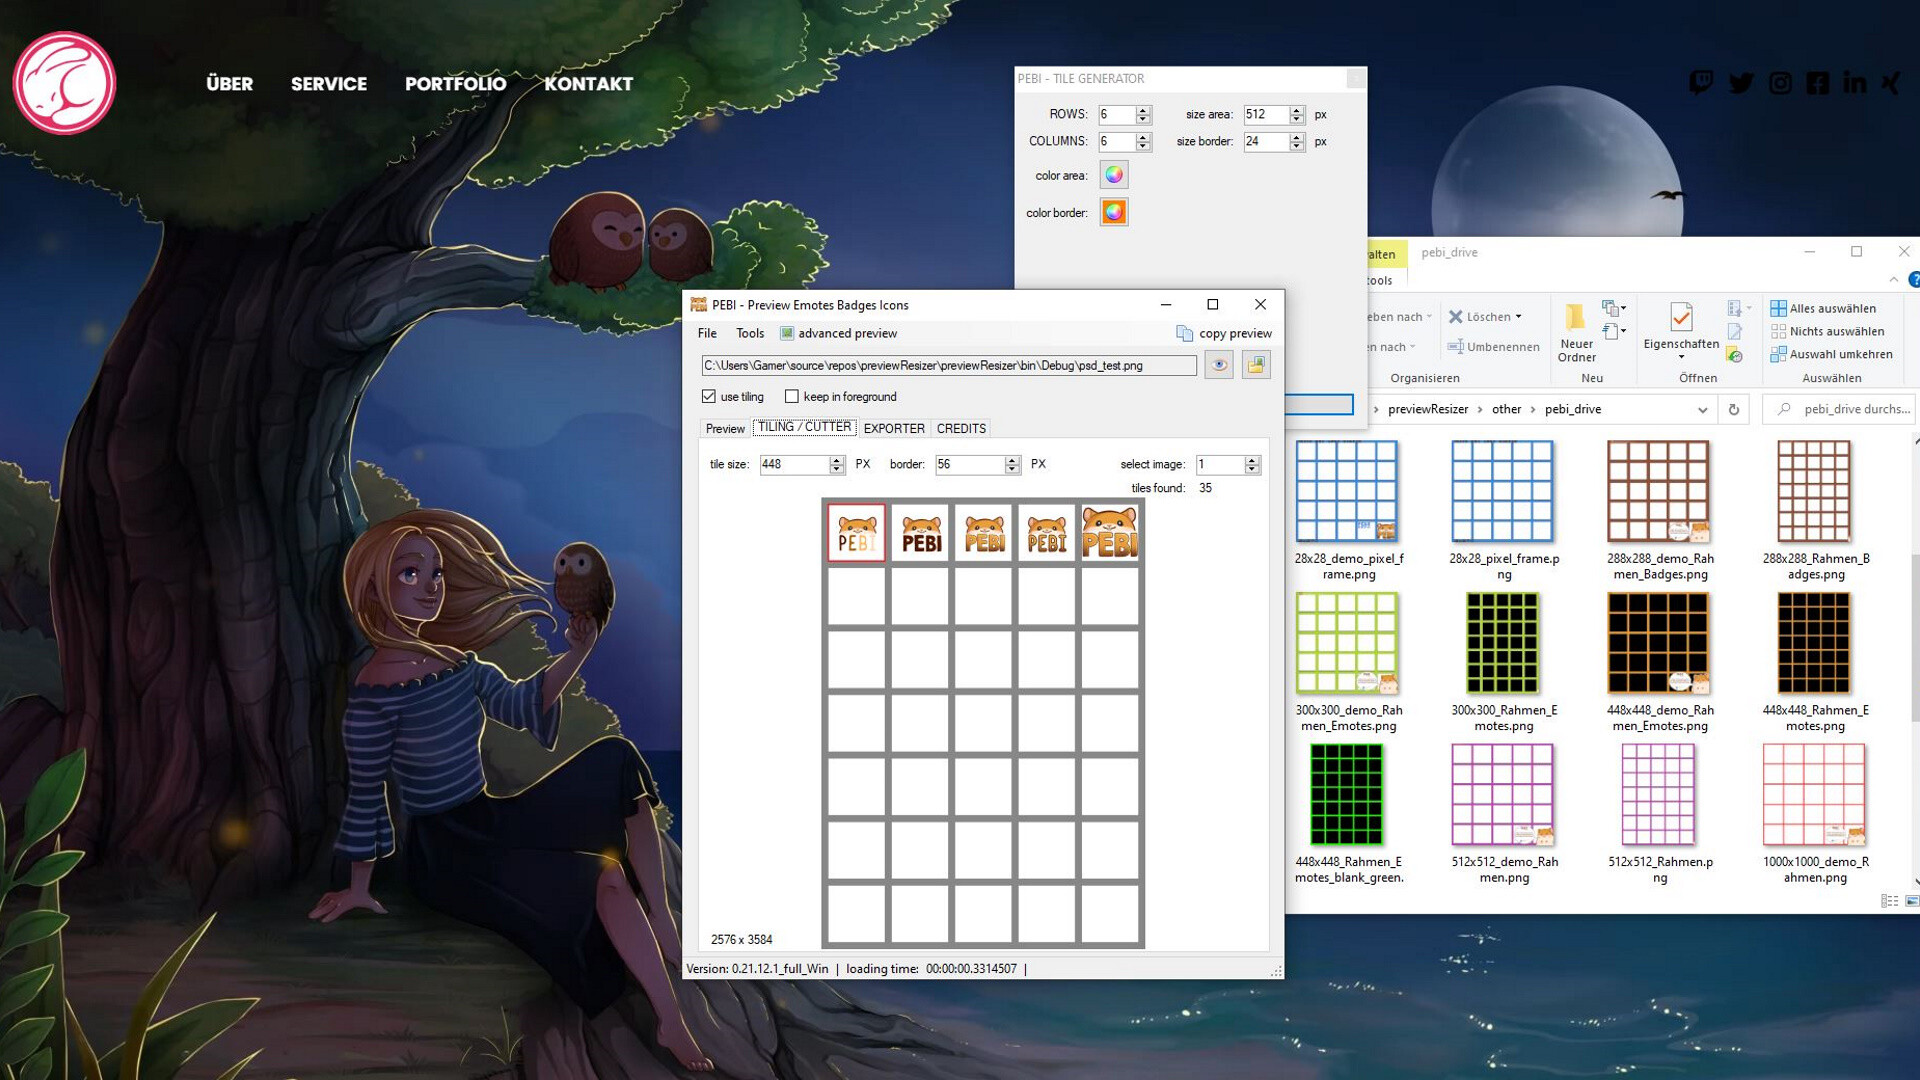
Task: Click the copy preview icon
Action: 1184,333
